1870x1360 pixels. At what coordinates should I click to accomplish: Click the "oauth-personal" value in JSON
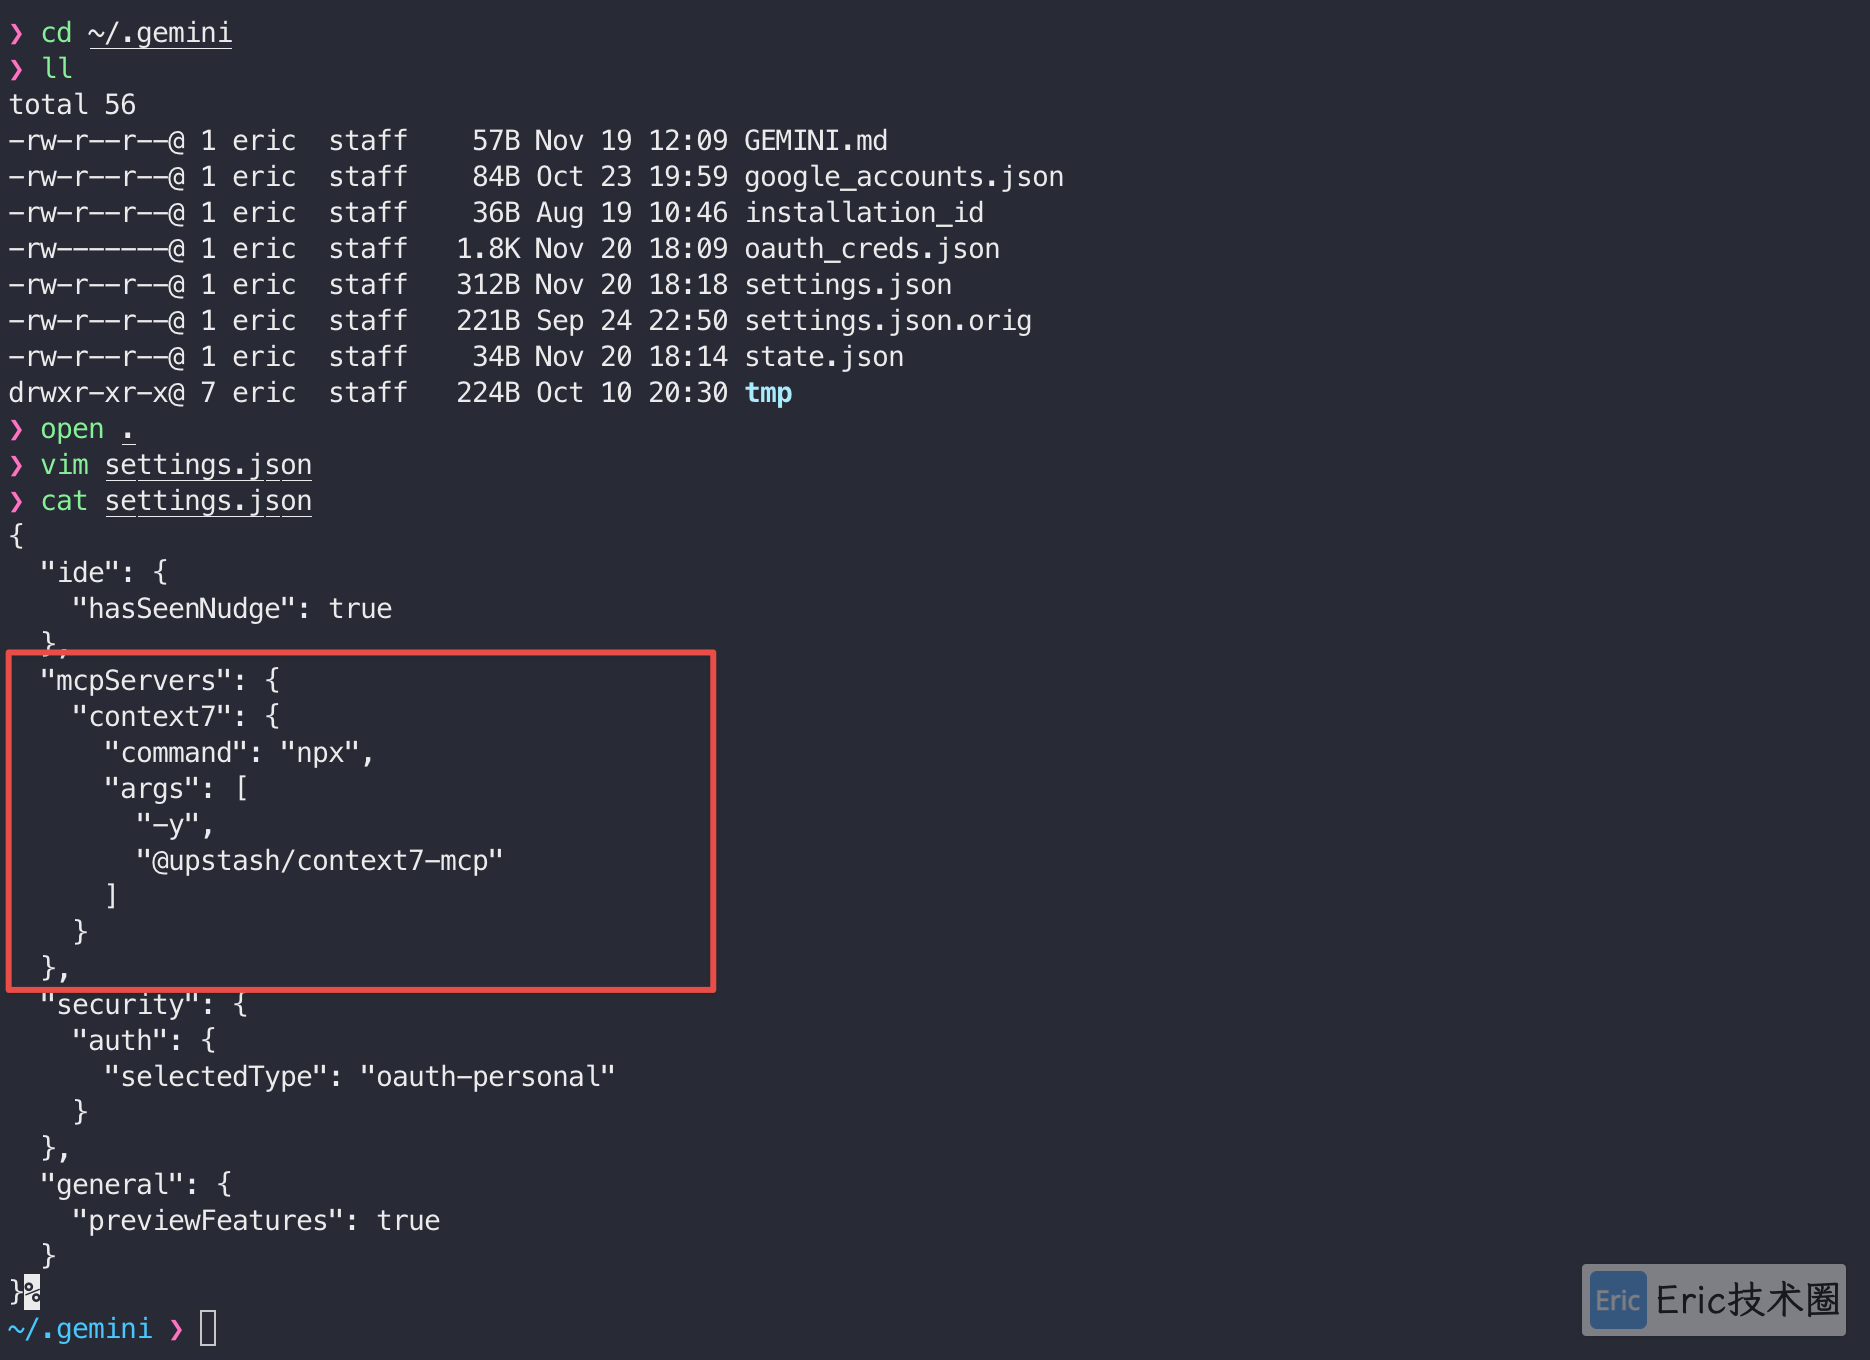[488, 1077]
